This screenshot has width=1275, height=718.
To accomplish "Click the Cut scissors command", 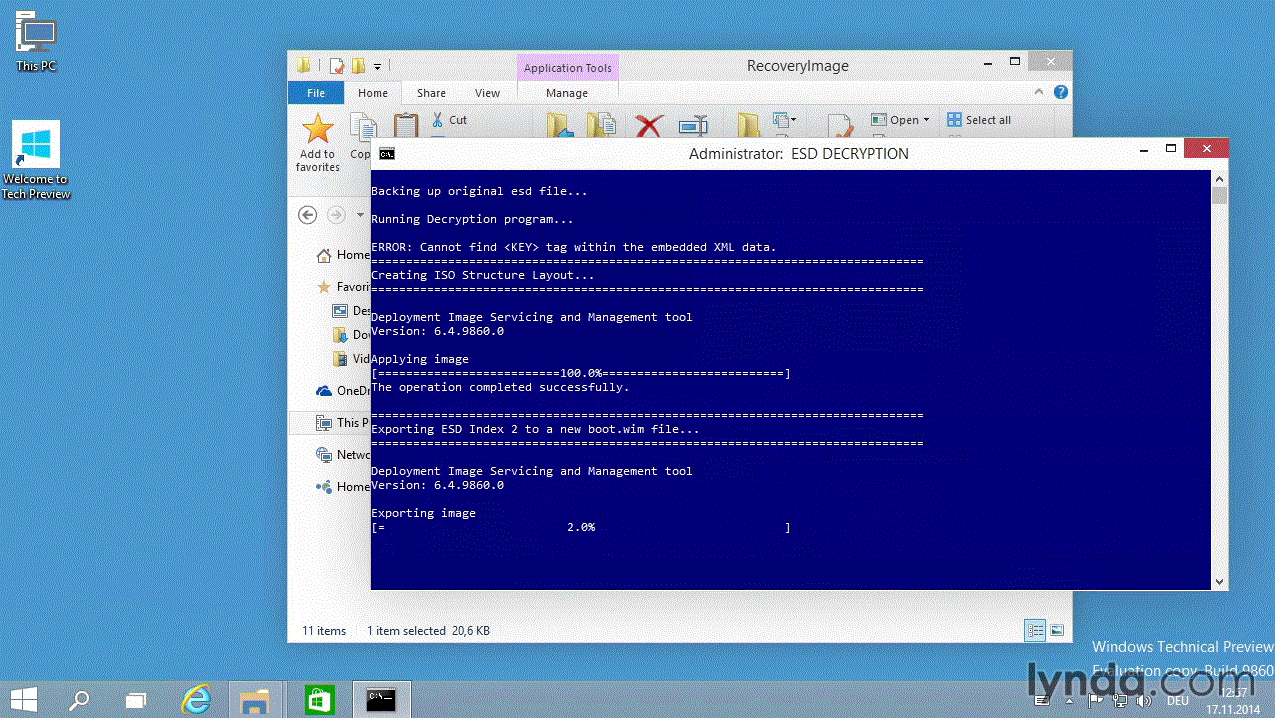I will point(449,120).
